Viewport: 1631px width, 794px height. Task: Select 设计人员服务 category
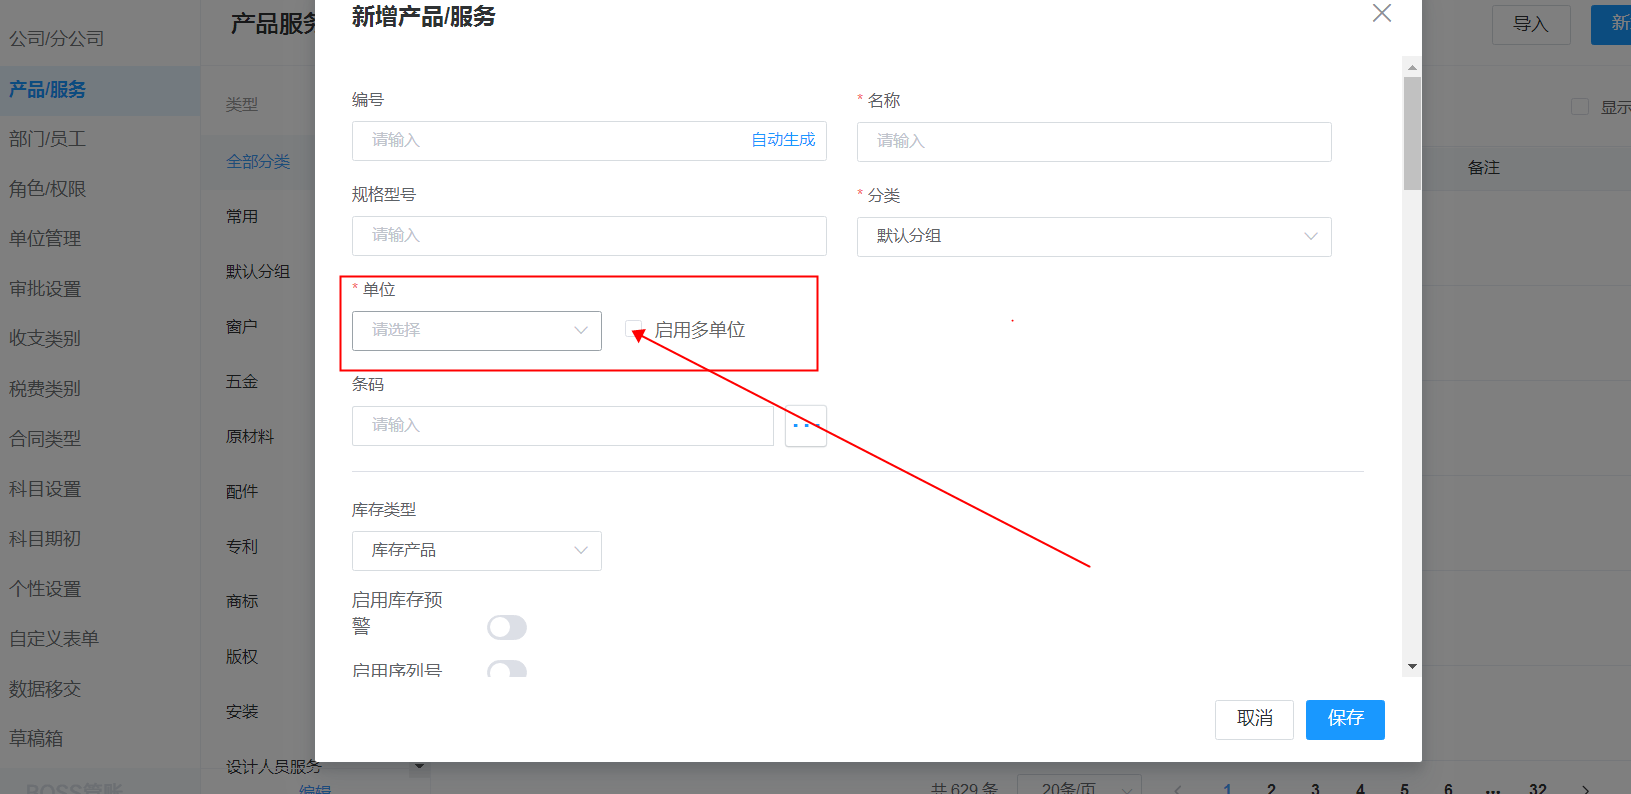pyautogui.click(x=274, y=767)
